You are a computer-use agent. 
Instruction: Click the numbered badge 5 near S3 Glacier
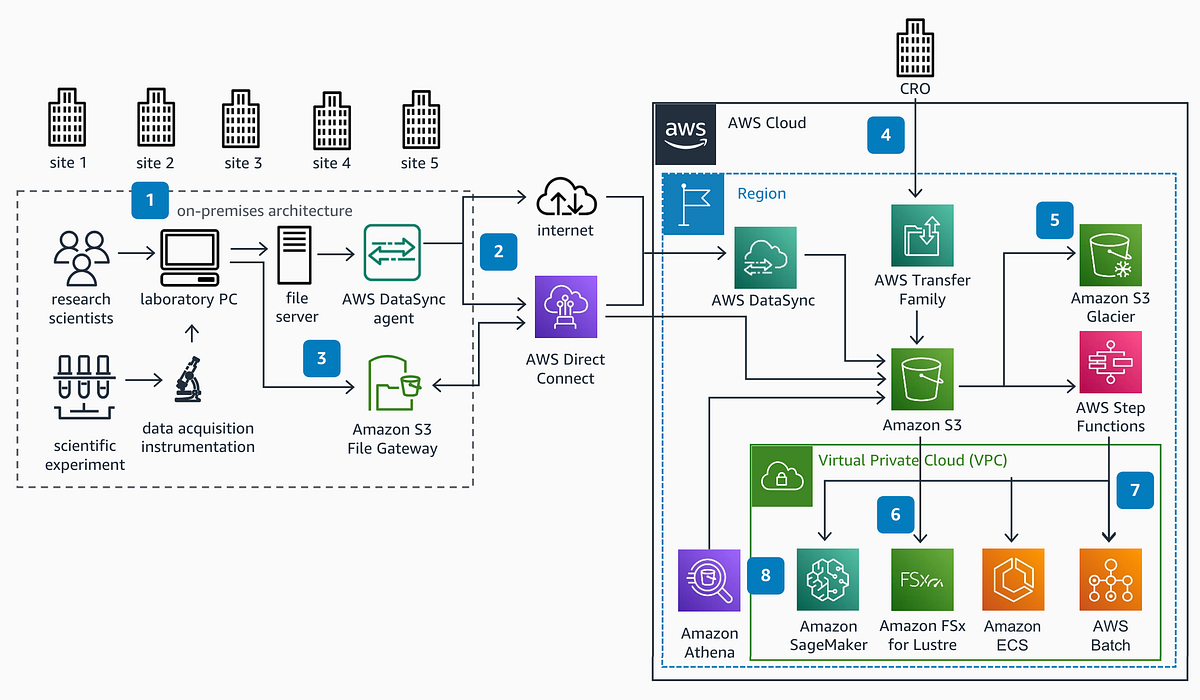click(x=1054, y=220)
